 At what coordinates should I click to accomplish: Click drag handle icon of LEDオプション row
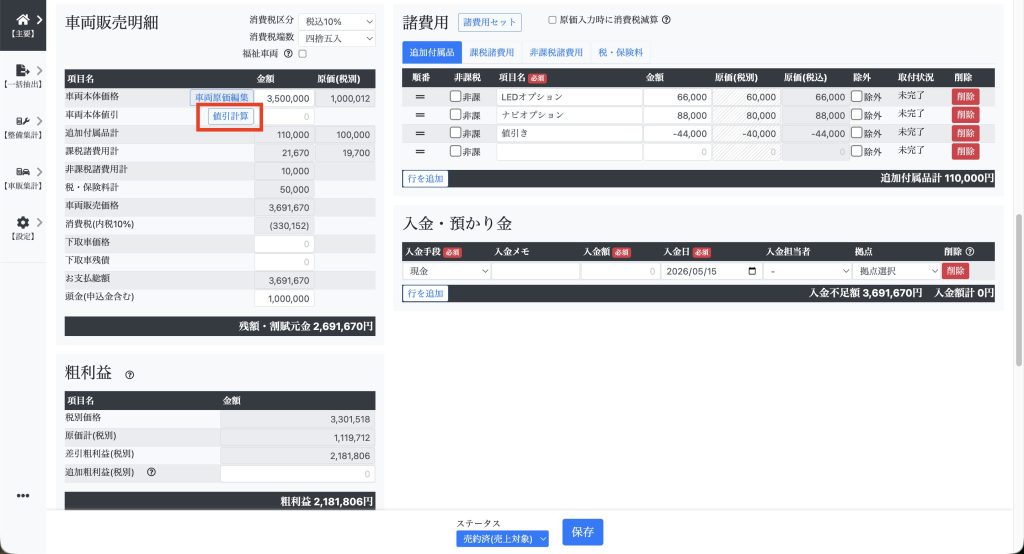(420, 97)
